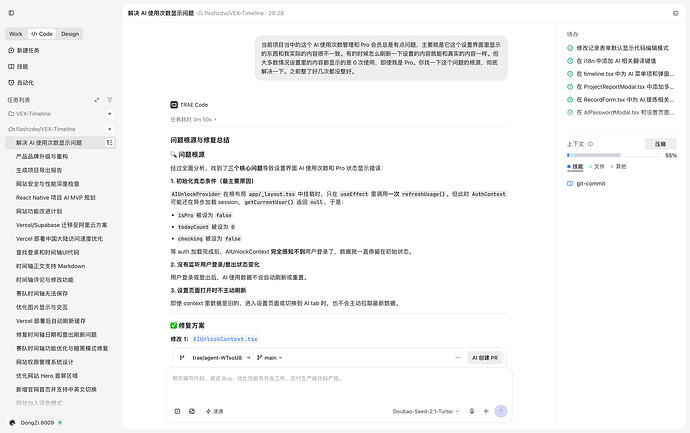Click the history clock icon in the input box
Viewport: 690px width, 433px height.
[x=177, y=411]
